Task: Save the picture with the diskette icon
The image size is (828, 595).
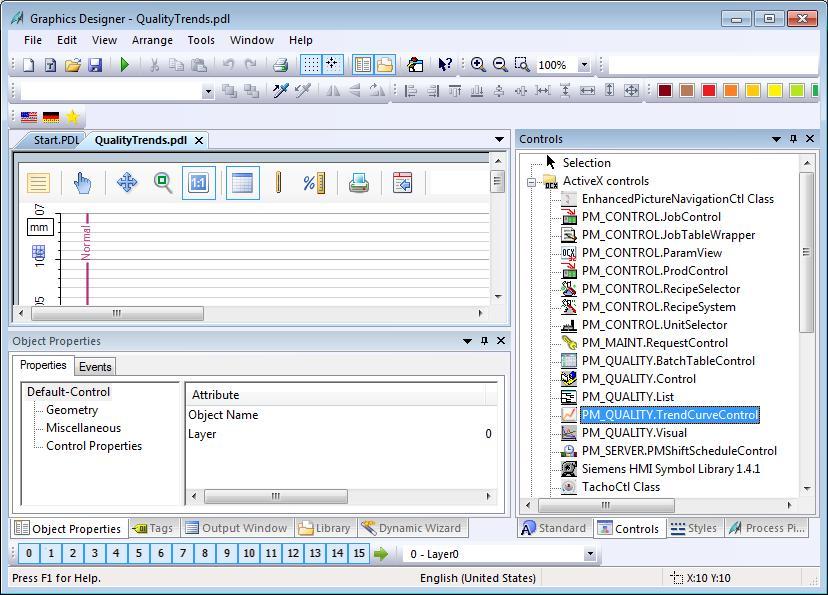Action: click(95, 65)
